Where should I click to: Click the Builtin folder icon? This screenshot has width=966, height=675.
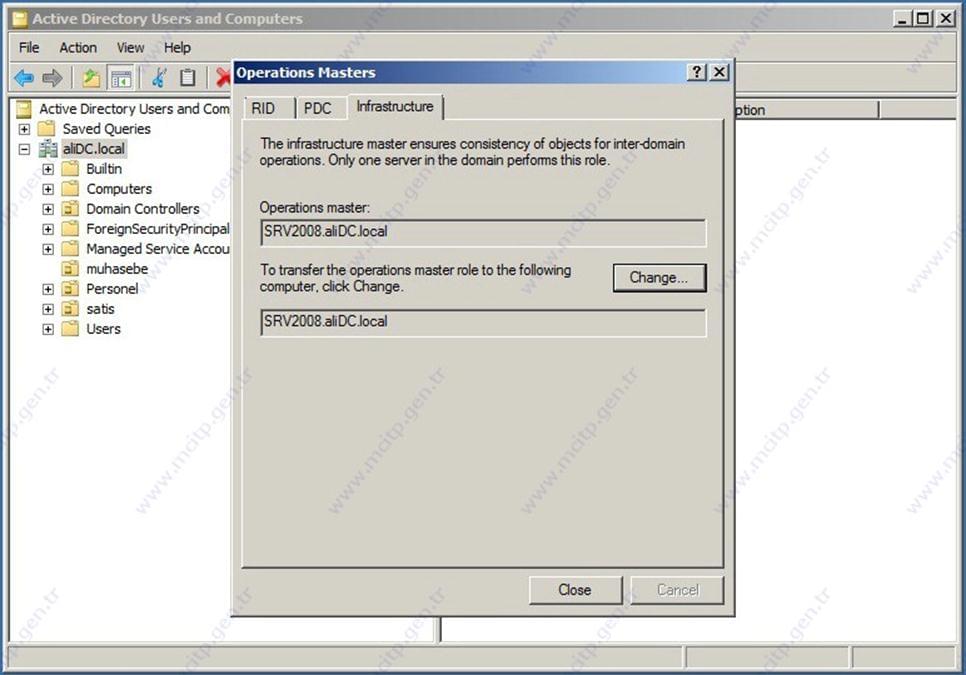70,169
